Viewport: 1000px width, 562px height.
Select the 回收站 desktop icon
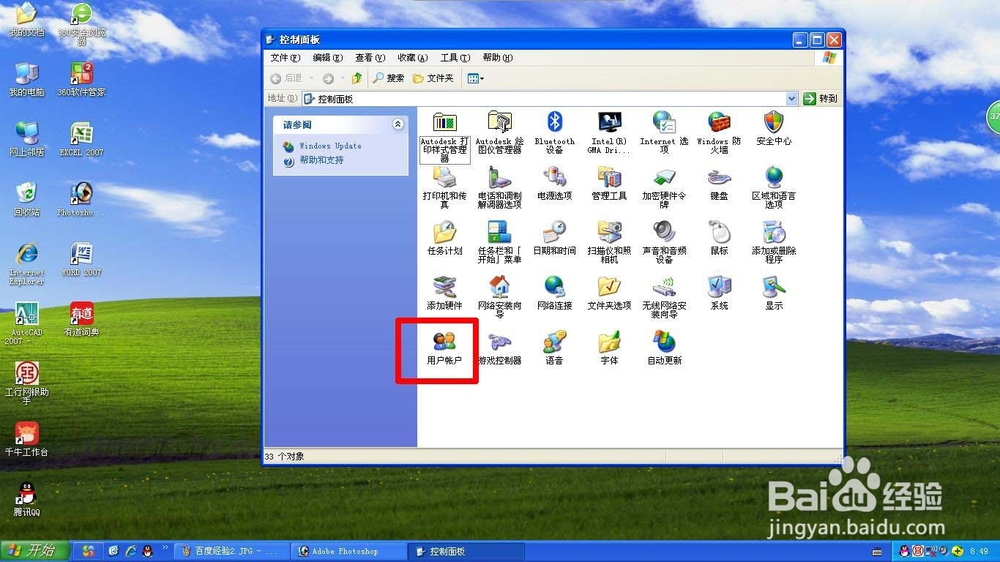click(x=27, y=199)
